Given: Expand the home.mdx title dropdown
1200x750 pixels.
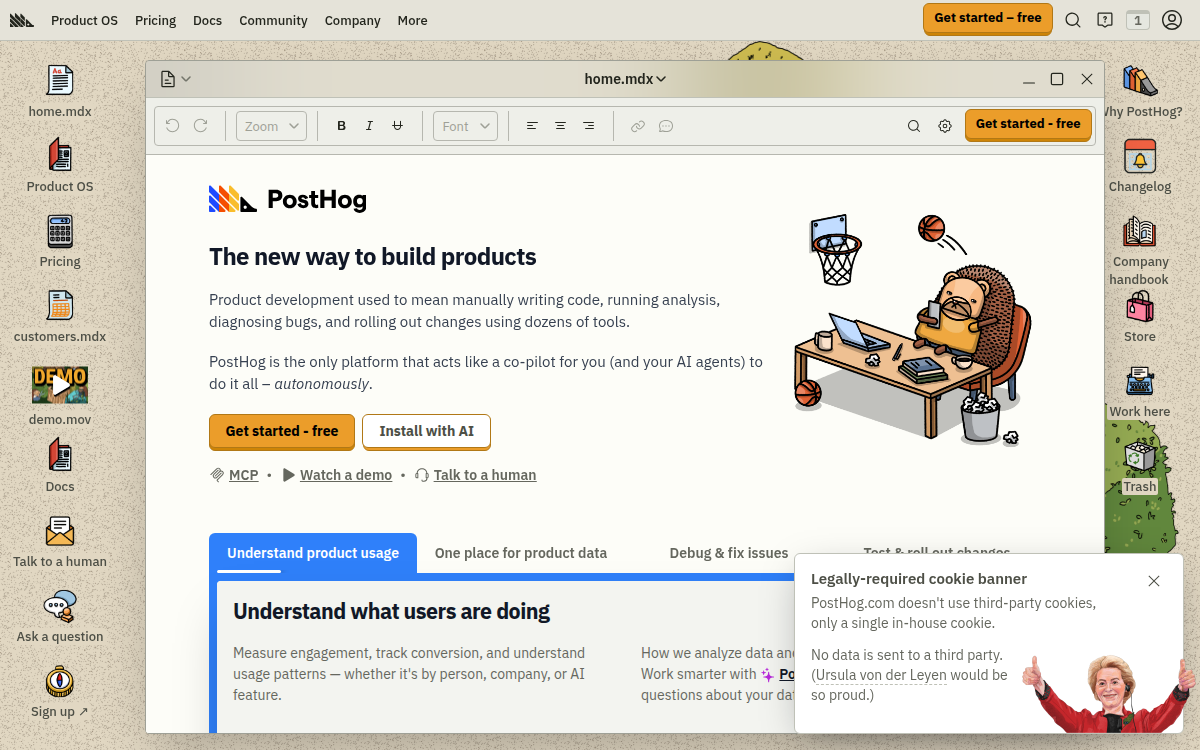Looking at the screenshot, I should pos(625,79).
